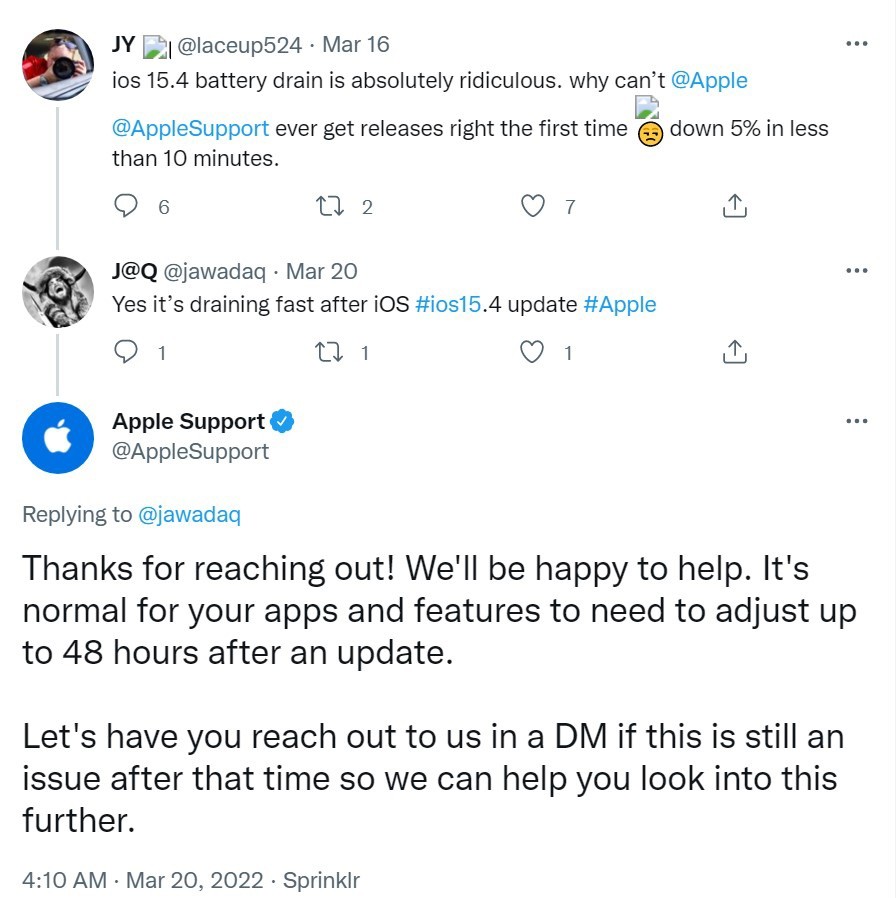
Task: Reply to J@Q's draining fast tweet
Action: (126, 352)
